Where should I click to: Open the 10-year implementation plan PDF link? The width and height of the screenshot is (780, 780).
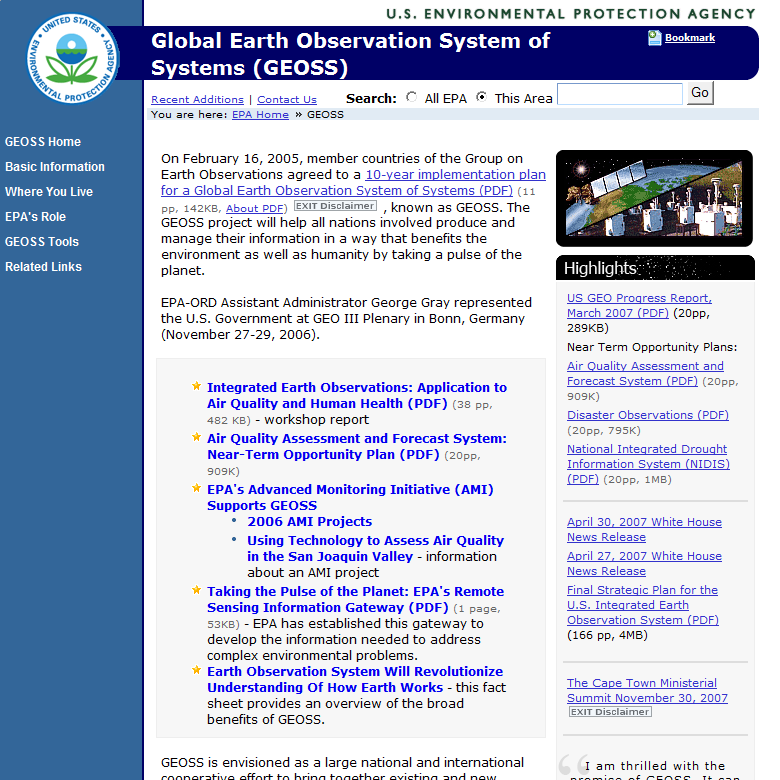[353, 183]
